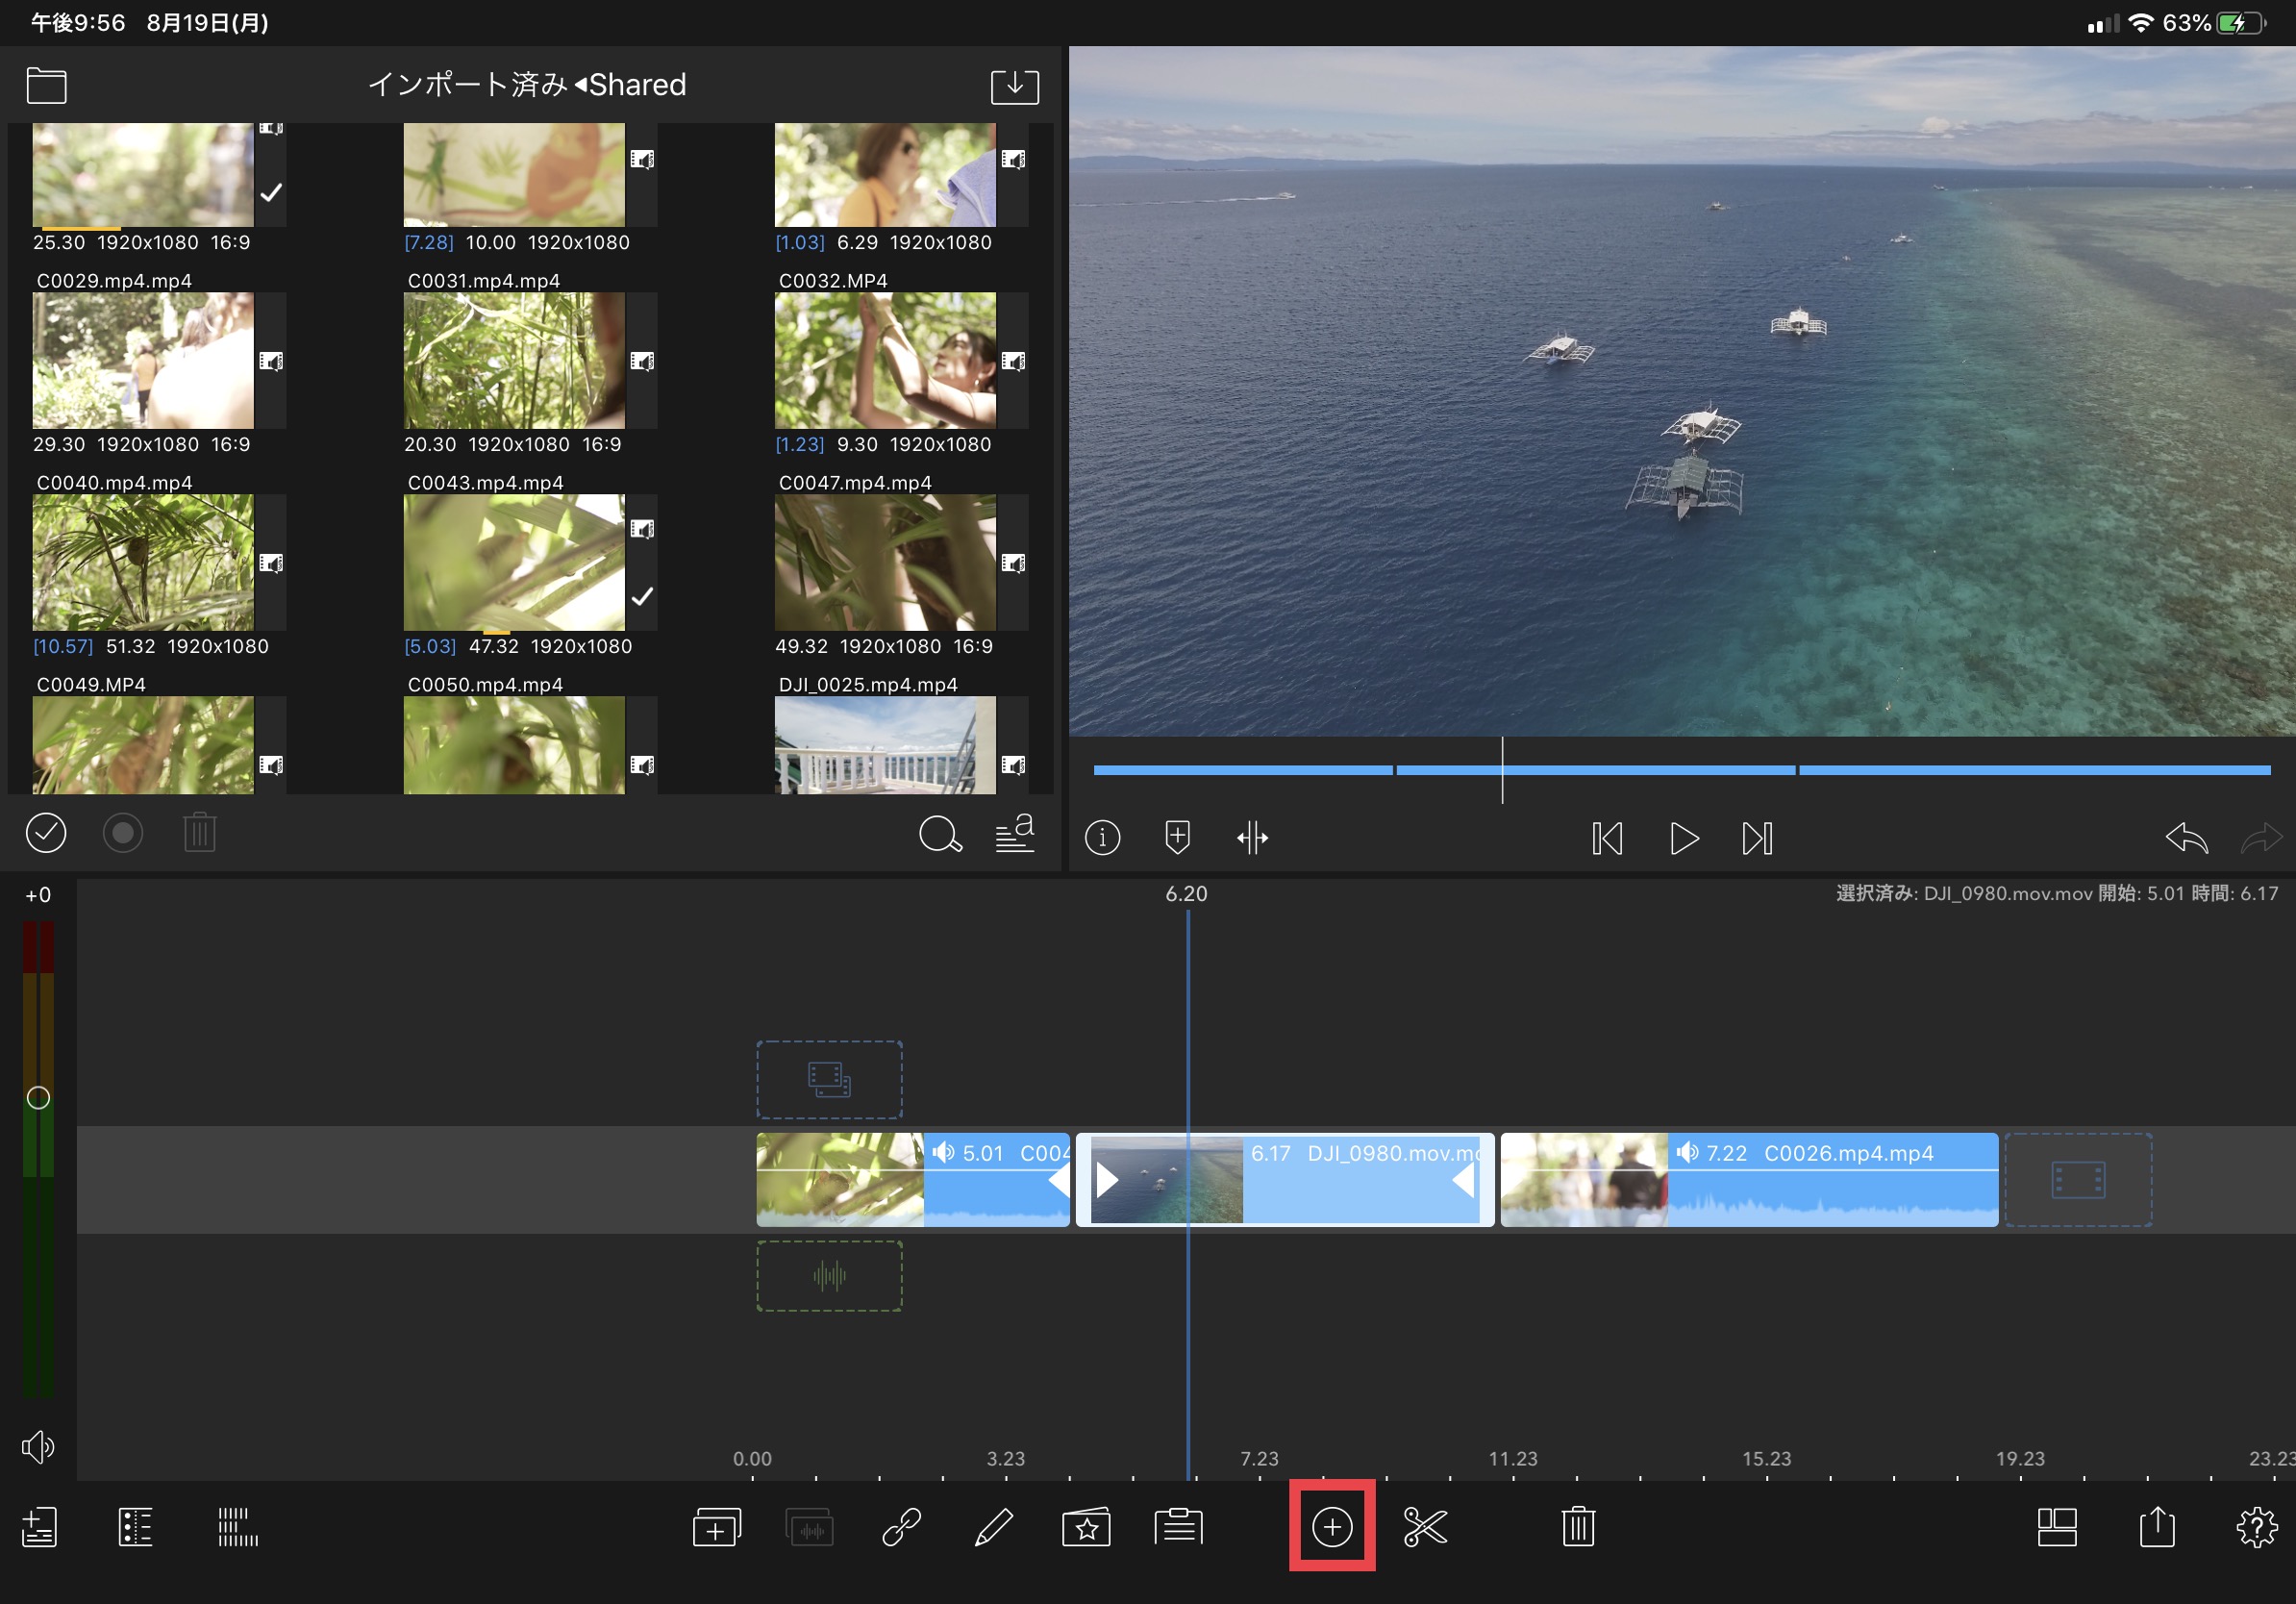The height and width of the screenshot is (1604, 2296).
Task: Click the インポート済み Shared library title
Action: (527, 85)
